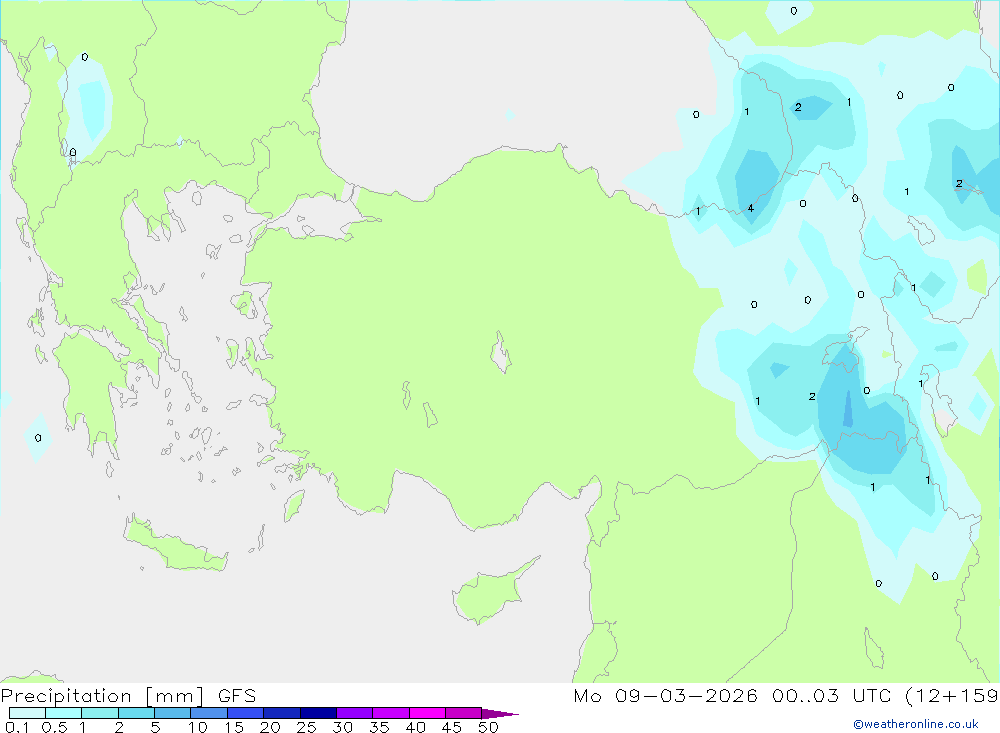
Task: Choose the 2–5 mm legend color swatch
Action: (x=136, y=713)
